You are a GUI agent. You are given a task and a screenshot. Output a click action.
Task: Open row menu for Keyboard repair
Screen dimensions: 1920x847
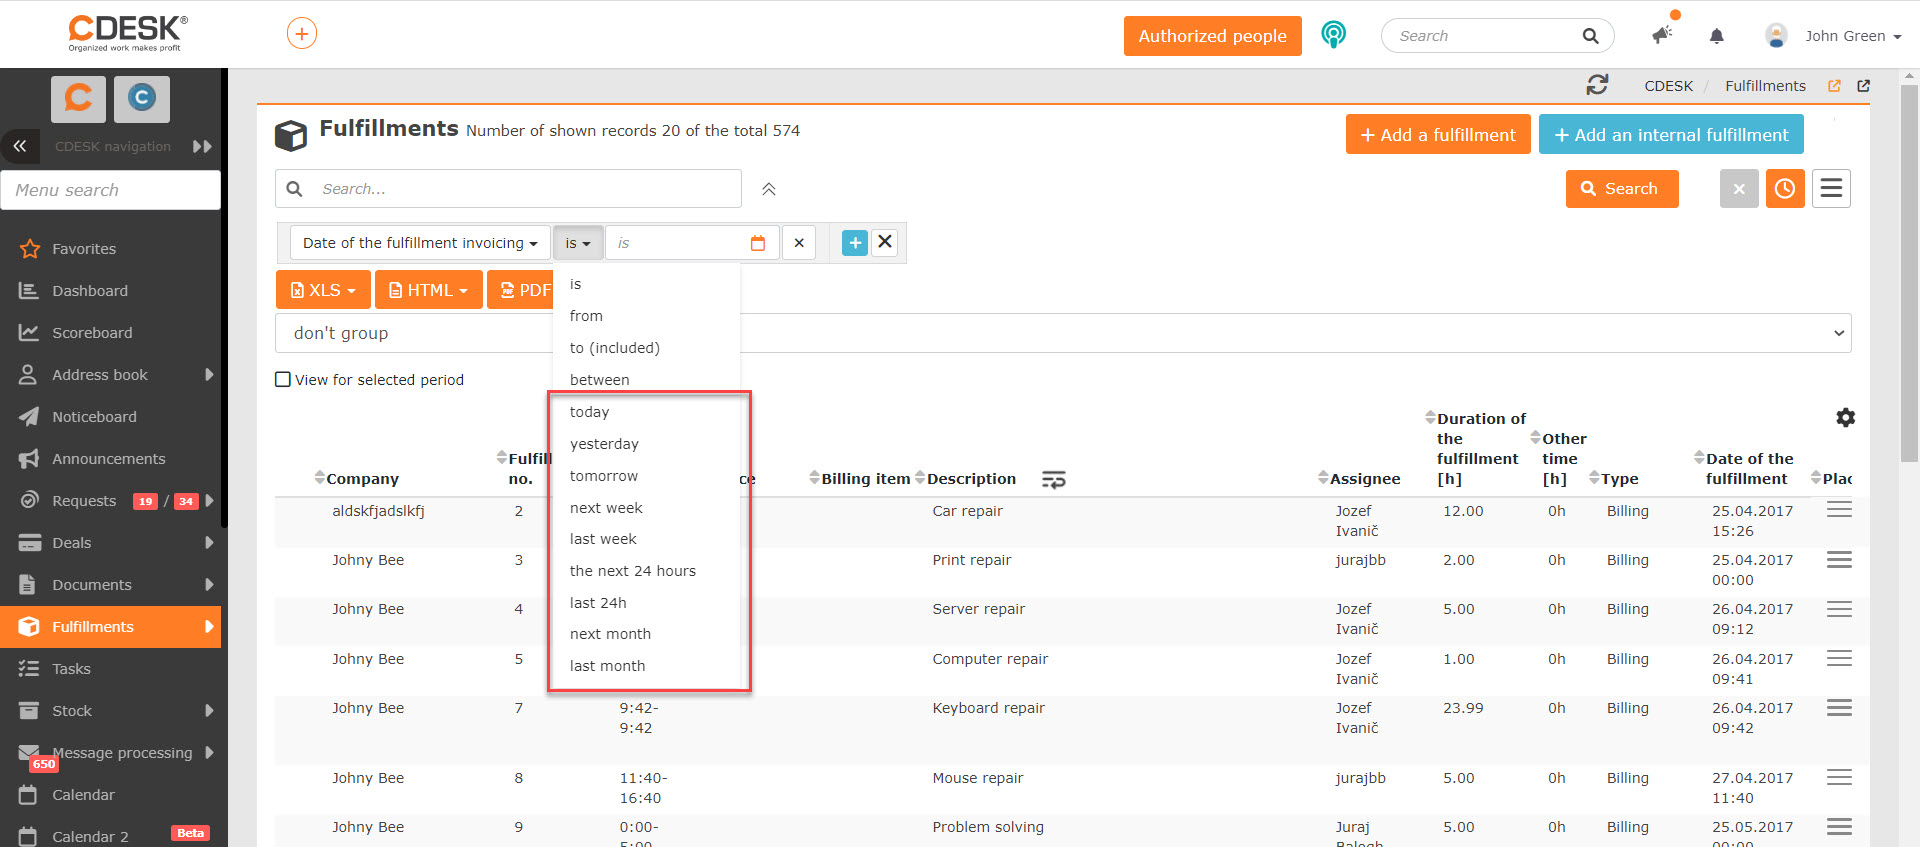point(1839,708)
